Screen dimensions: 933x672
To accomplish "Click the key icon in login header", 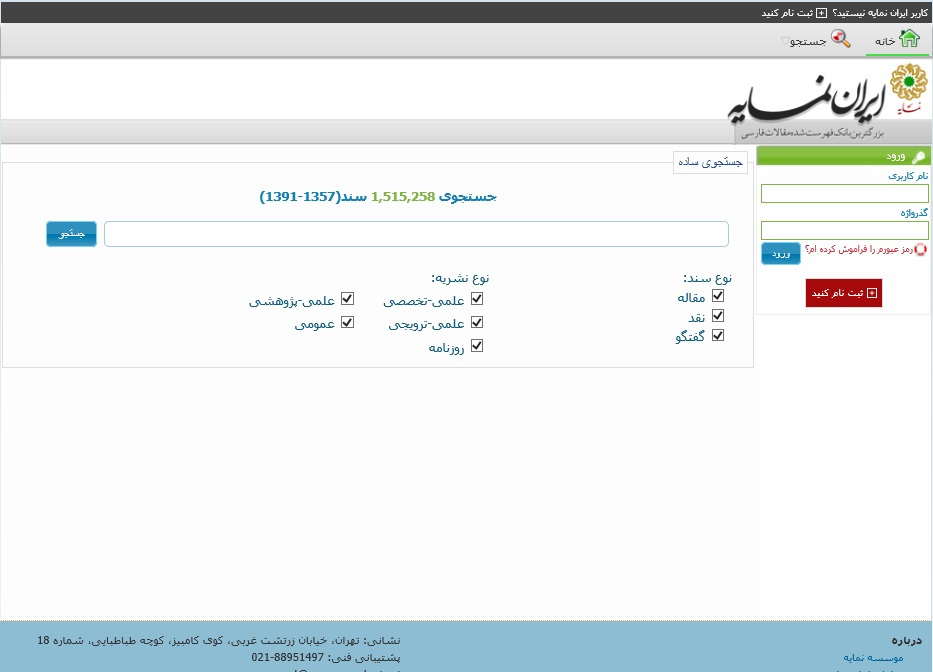I will (918, 157).
